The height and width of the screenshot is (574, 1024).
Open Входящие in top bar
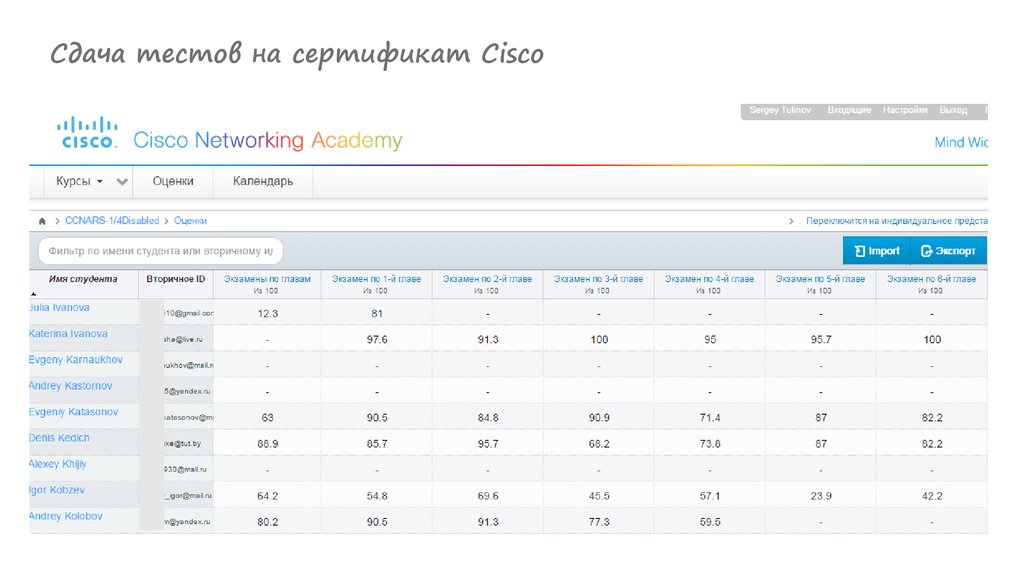tap(849, 110)
